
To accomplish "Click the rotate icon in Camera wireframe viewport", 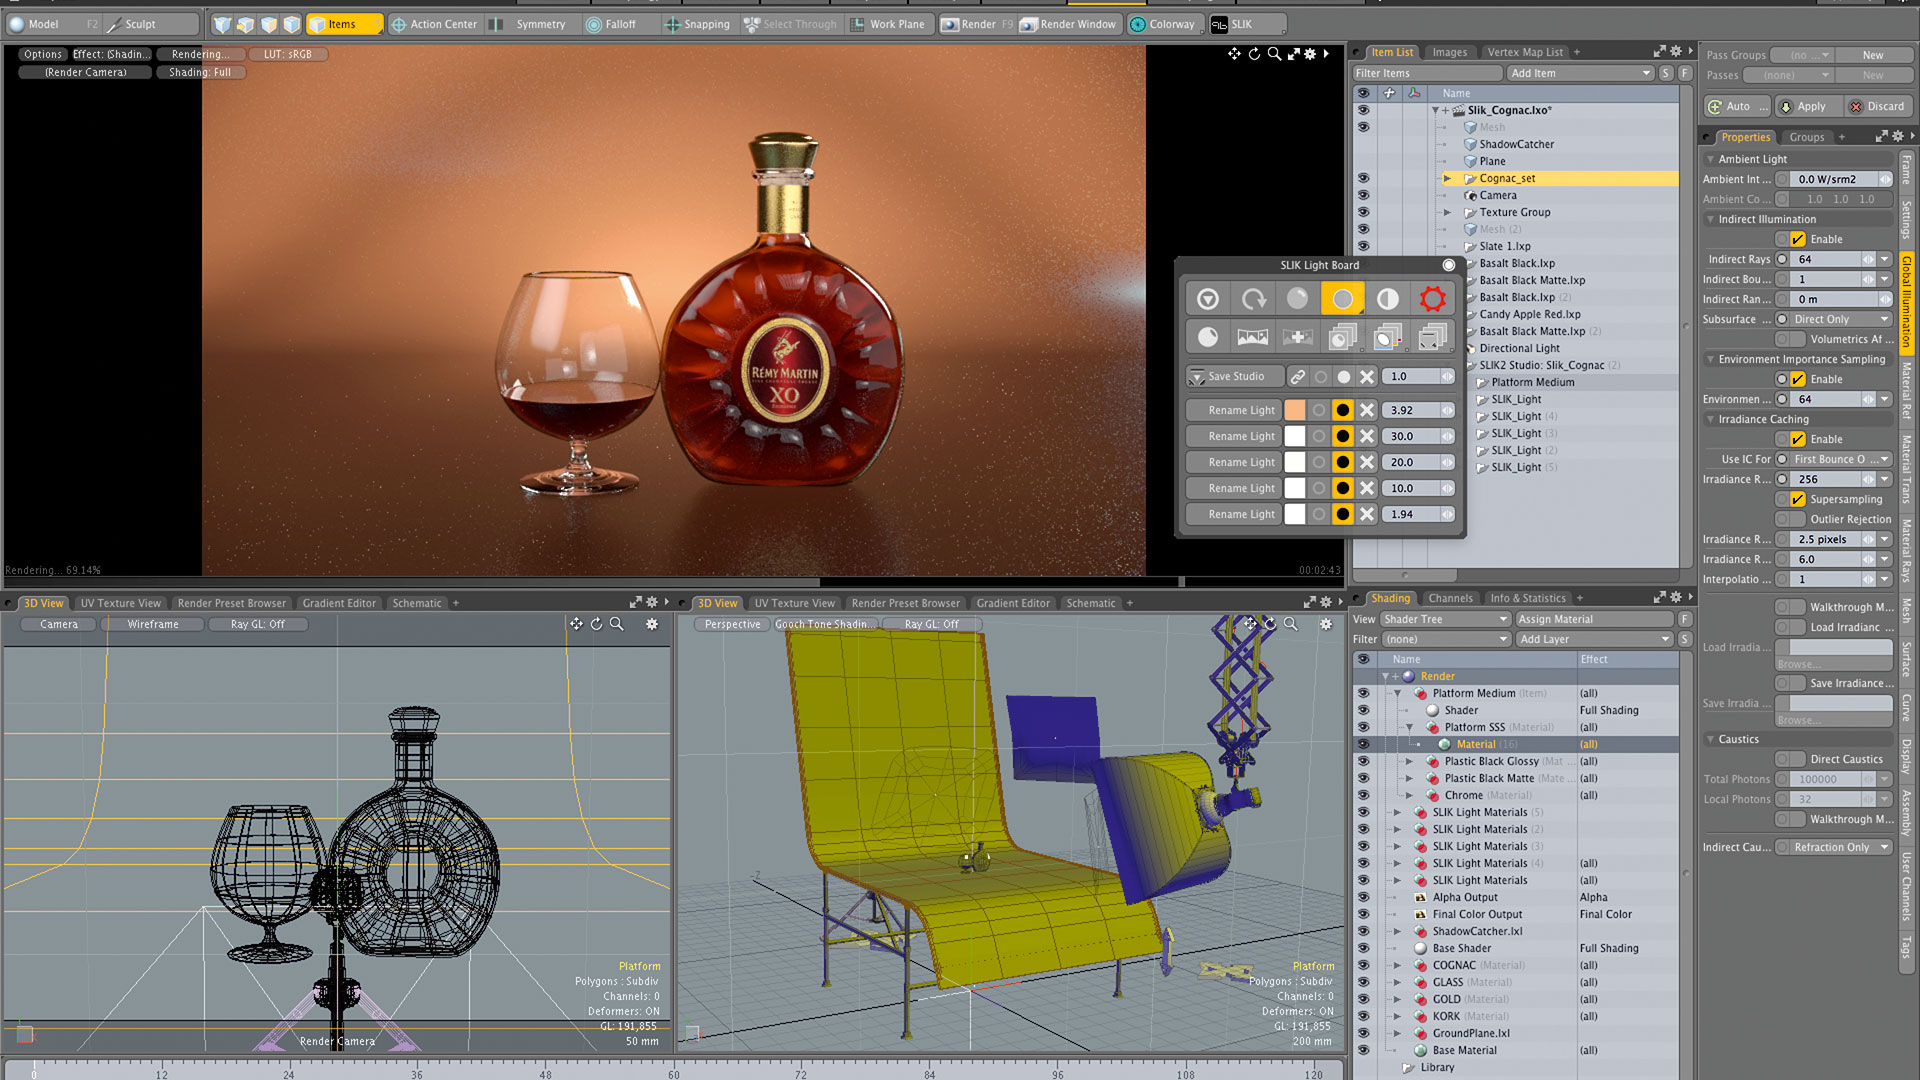I will [597, 624].
